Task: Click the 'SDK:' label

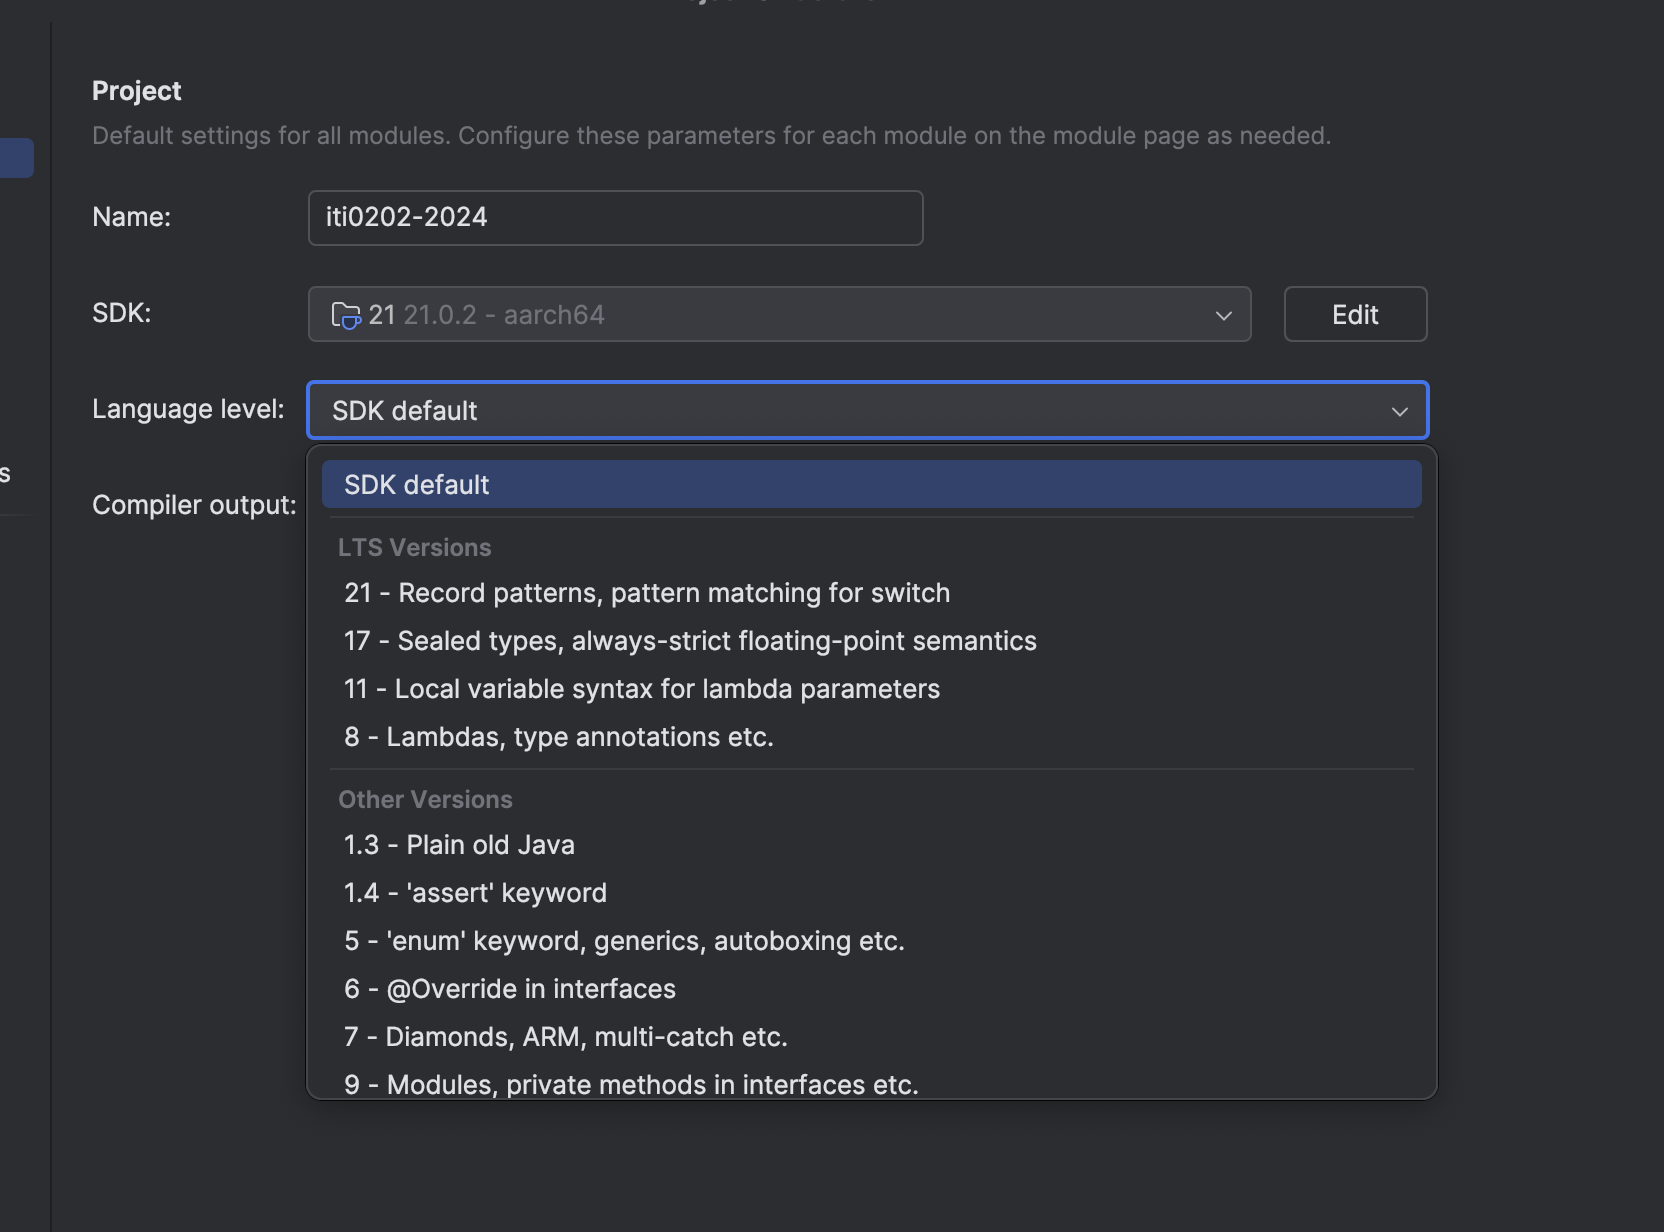Action: pyautogui.click(x=121, y=313)
